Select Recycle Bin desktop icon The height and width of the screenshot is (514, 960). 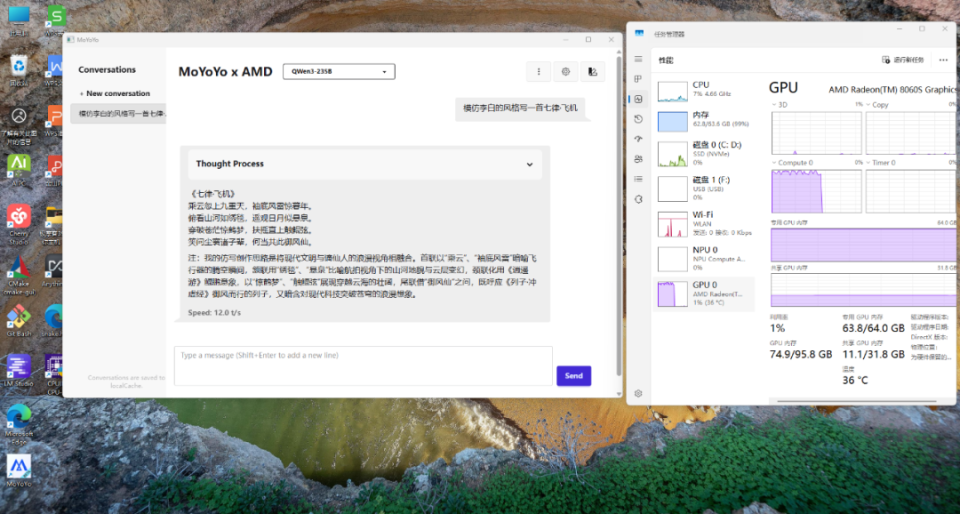19,70
